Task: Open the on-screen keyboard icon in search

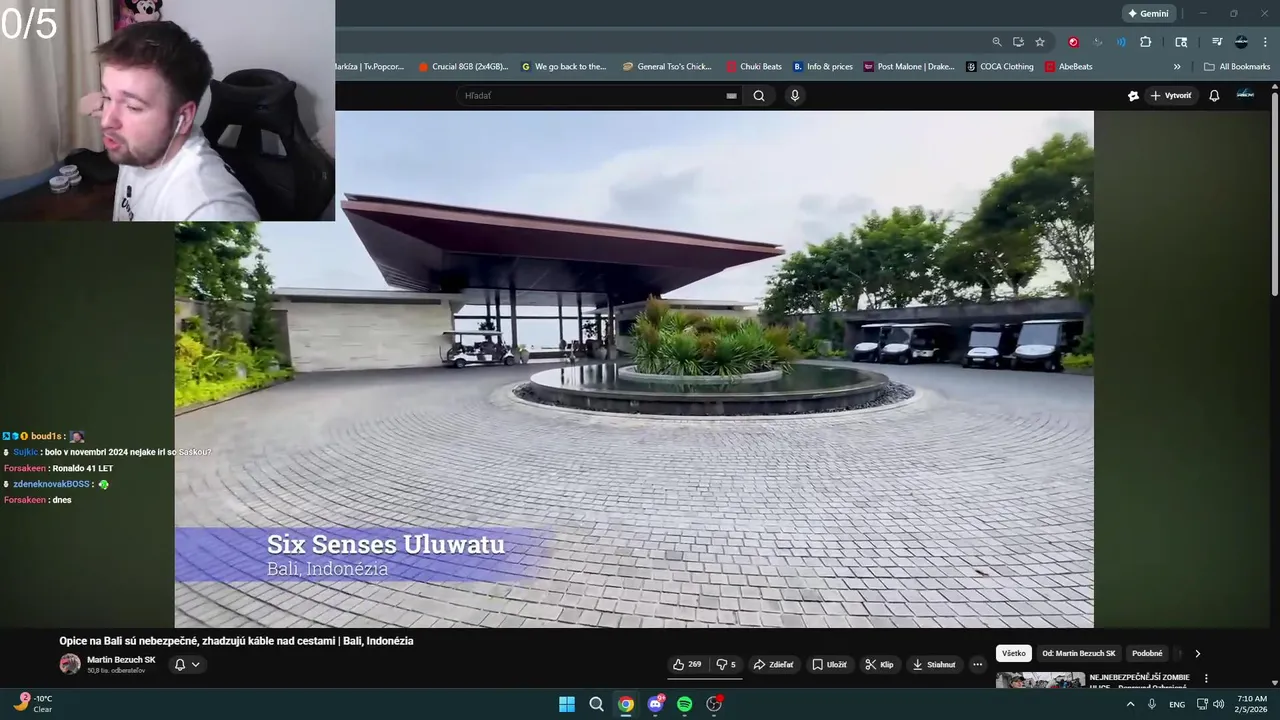Action: tap(731, 96)
